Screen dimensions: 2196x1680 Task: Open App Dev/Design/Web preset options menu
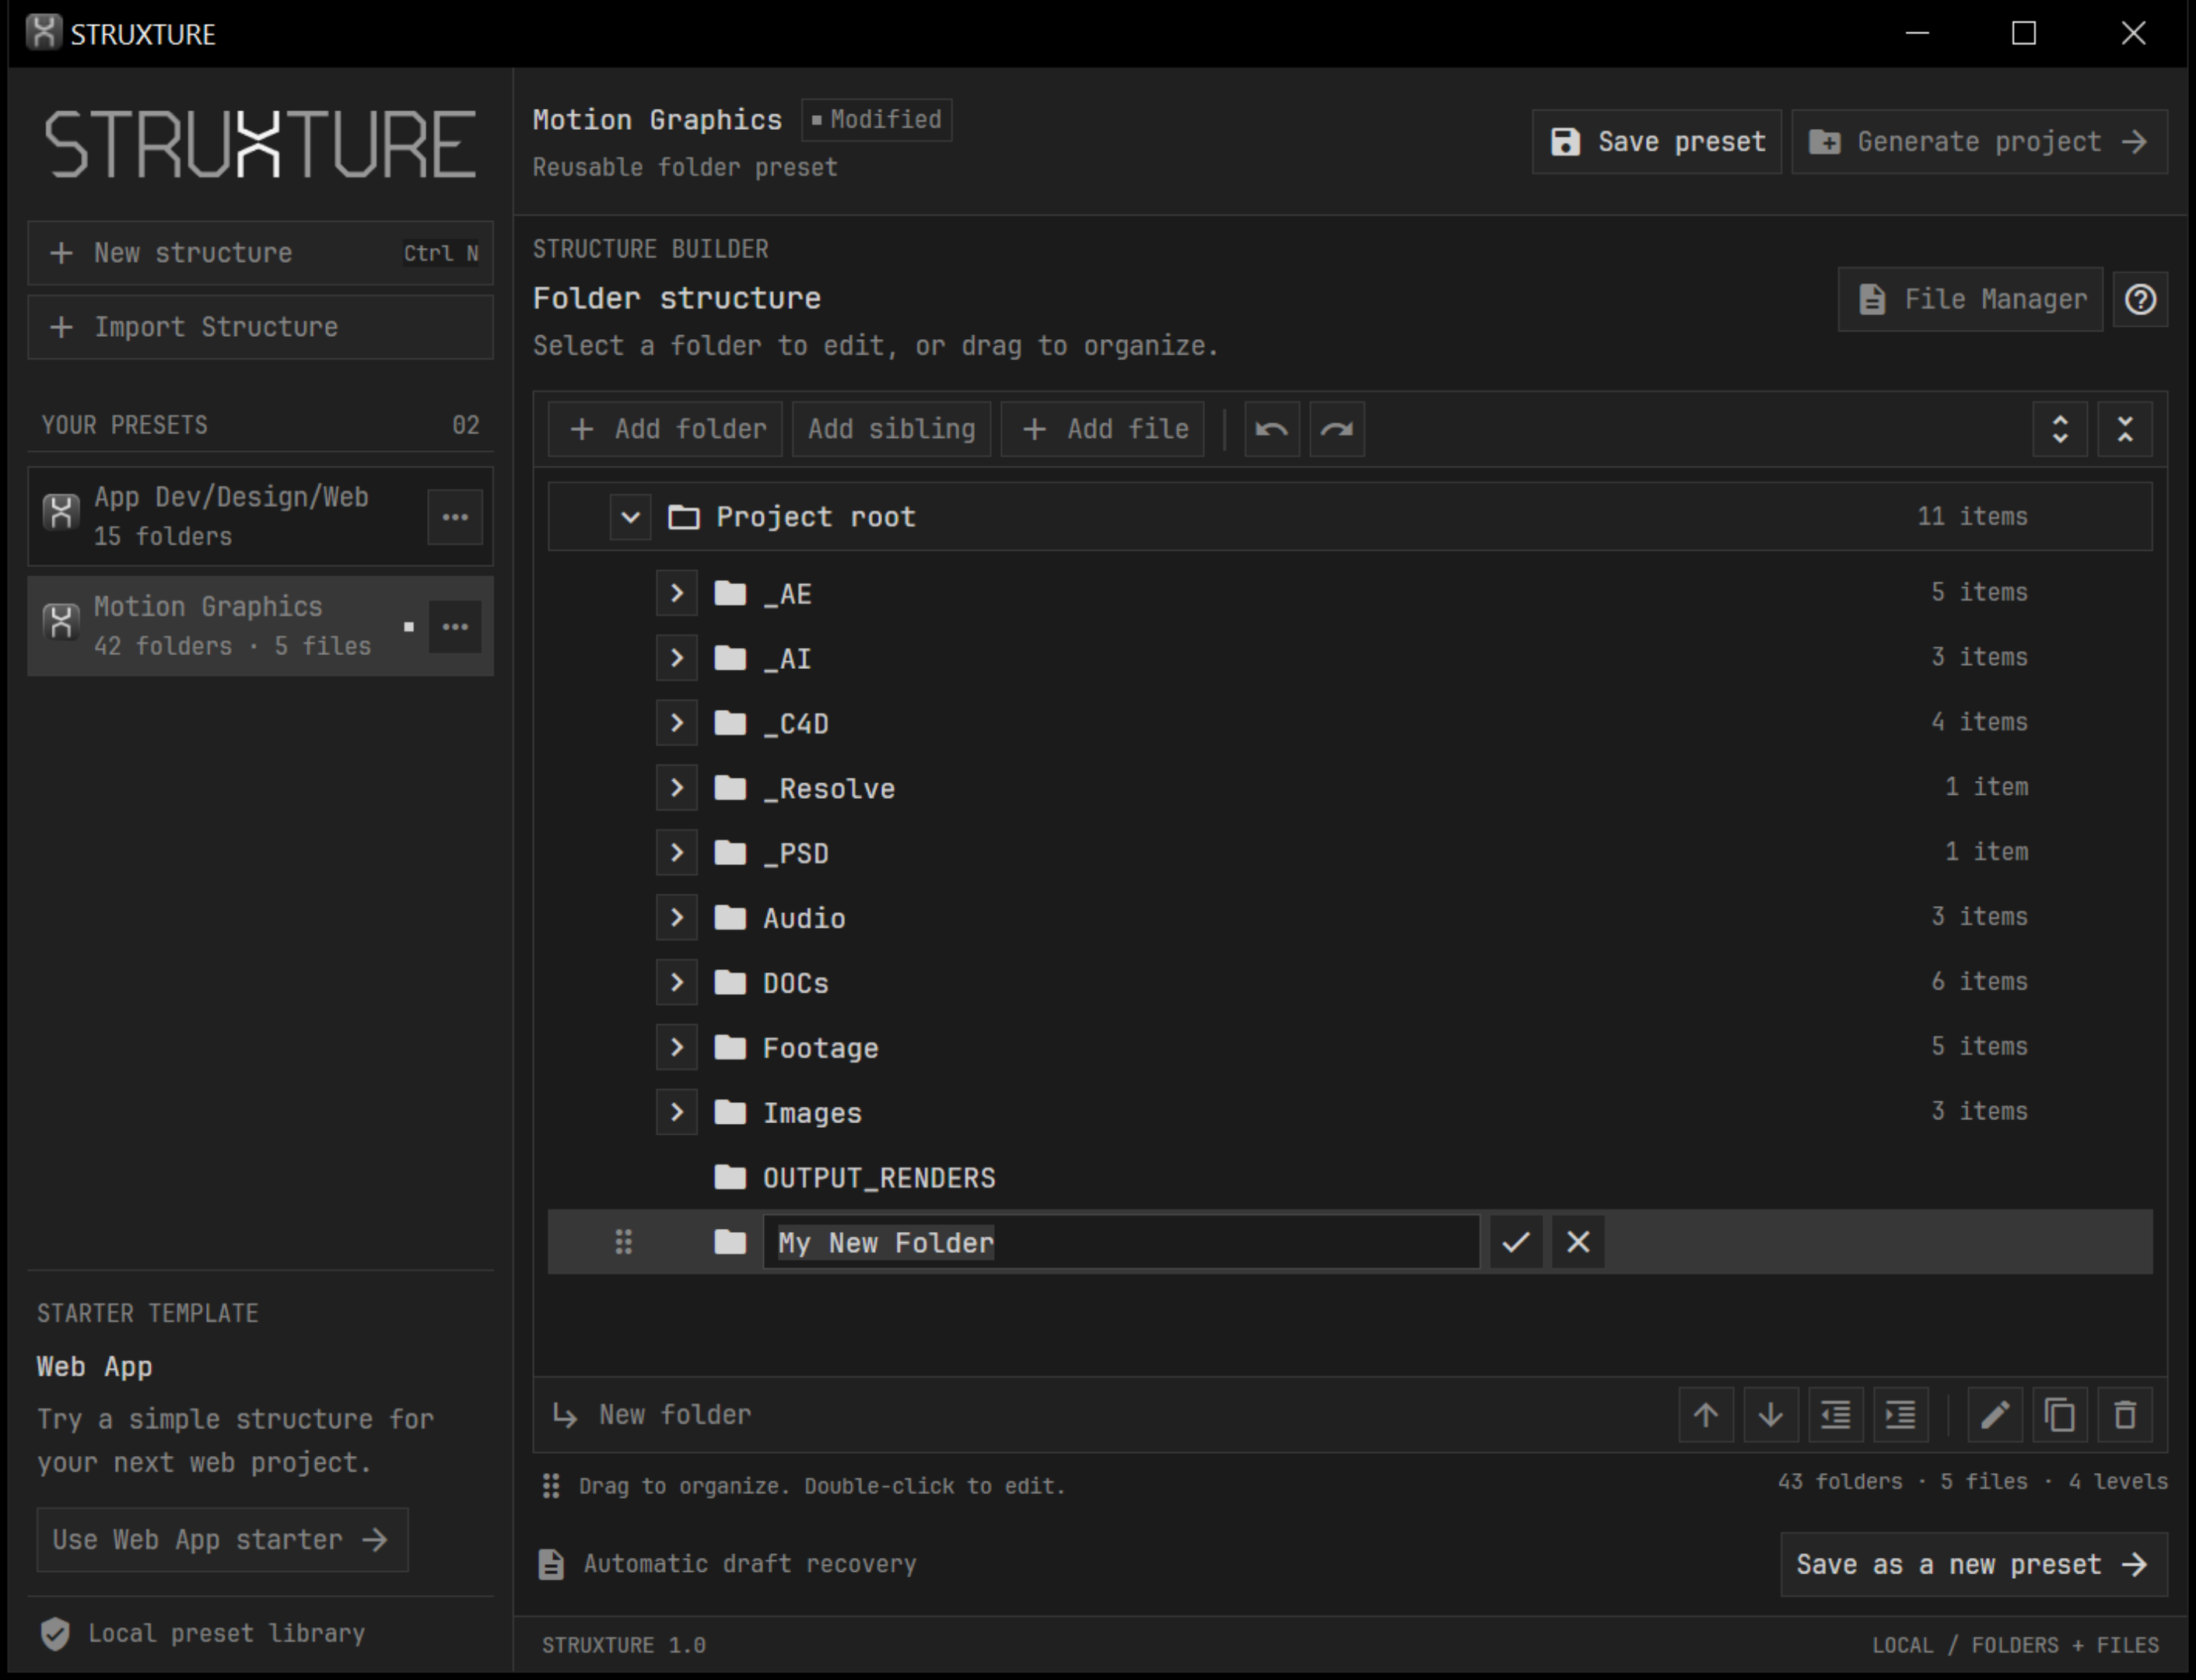coord(455,517)
